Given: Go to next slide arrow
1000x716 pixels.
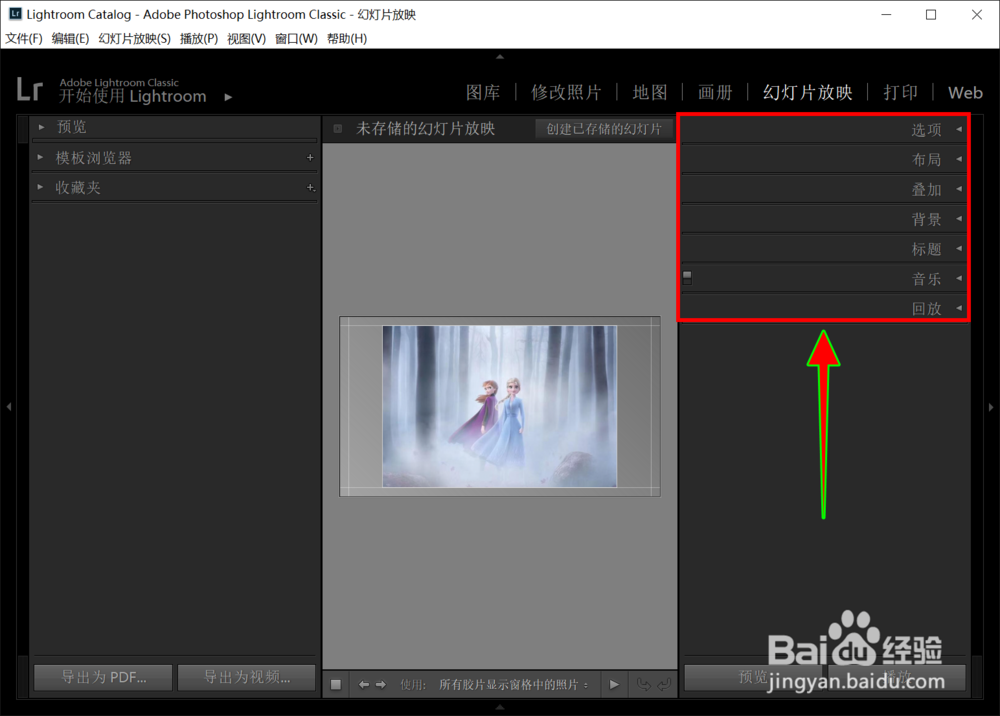Looking at the screenshot, I should 381,685.
